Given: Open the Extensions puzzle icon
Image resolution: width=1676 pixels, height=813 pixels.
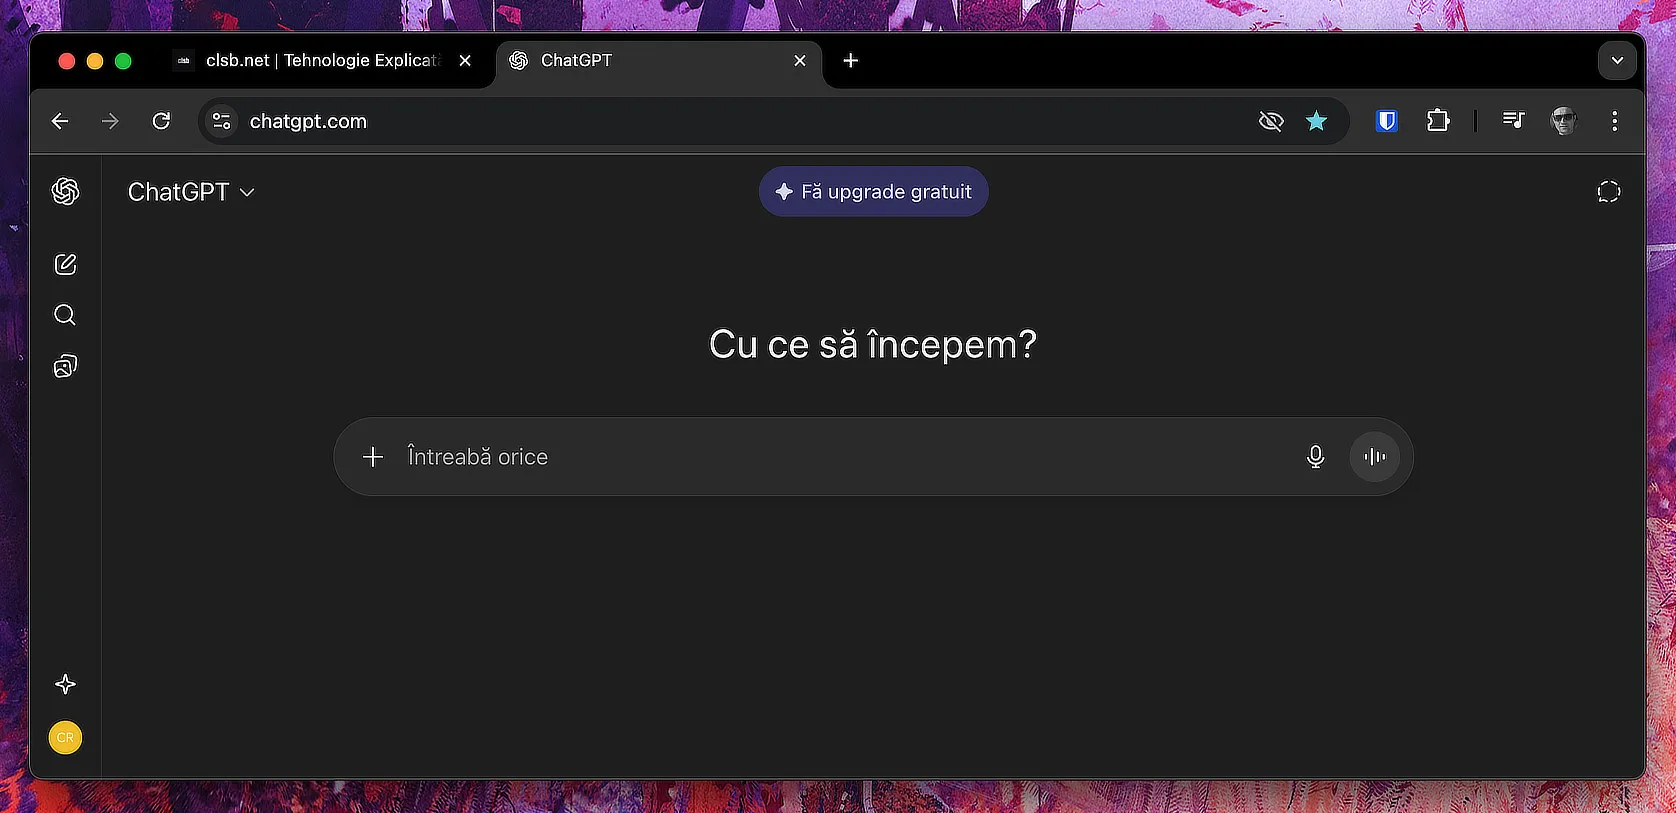Looking at the screenshot, I should click(x=1438, y=121).
